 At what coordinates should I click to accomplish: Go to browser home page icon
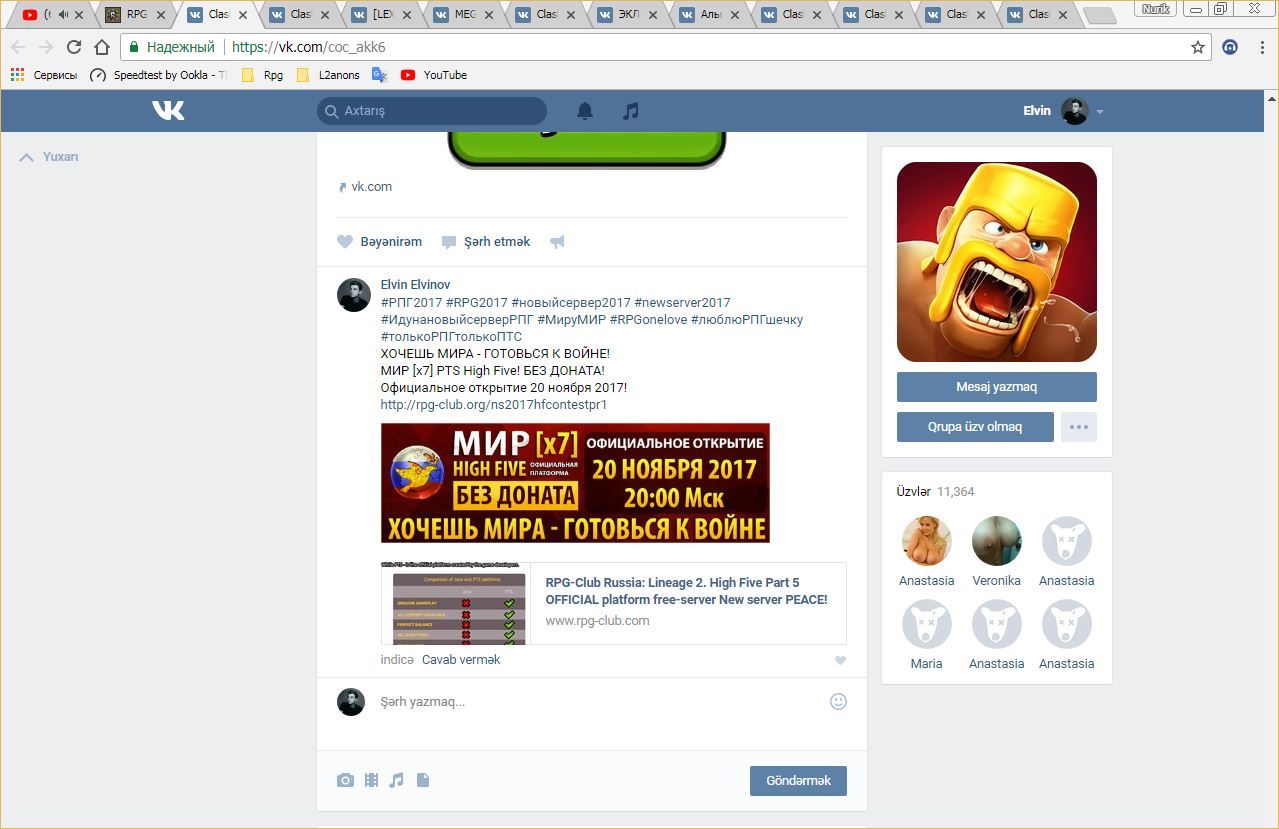101,47
